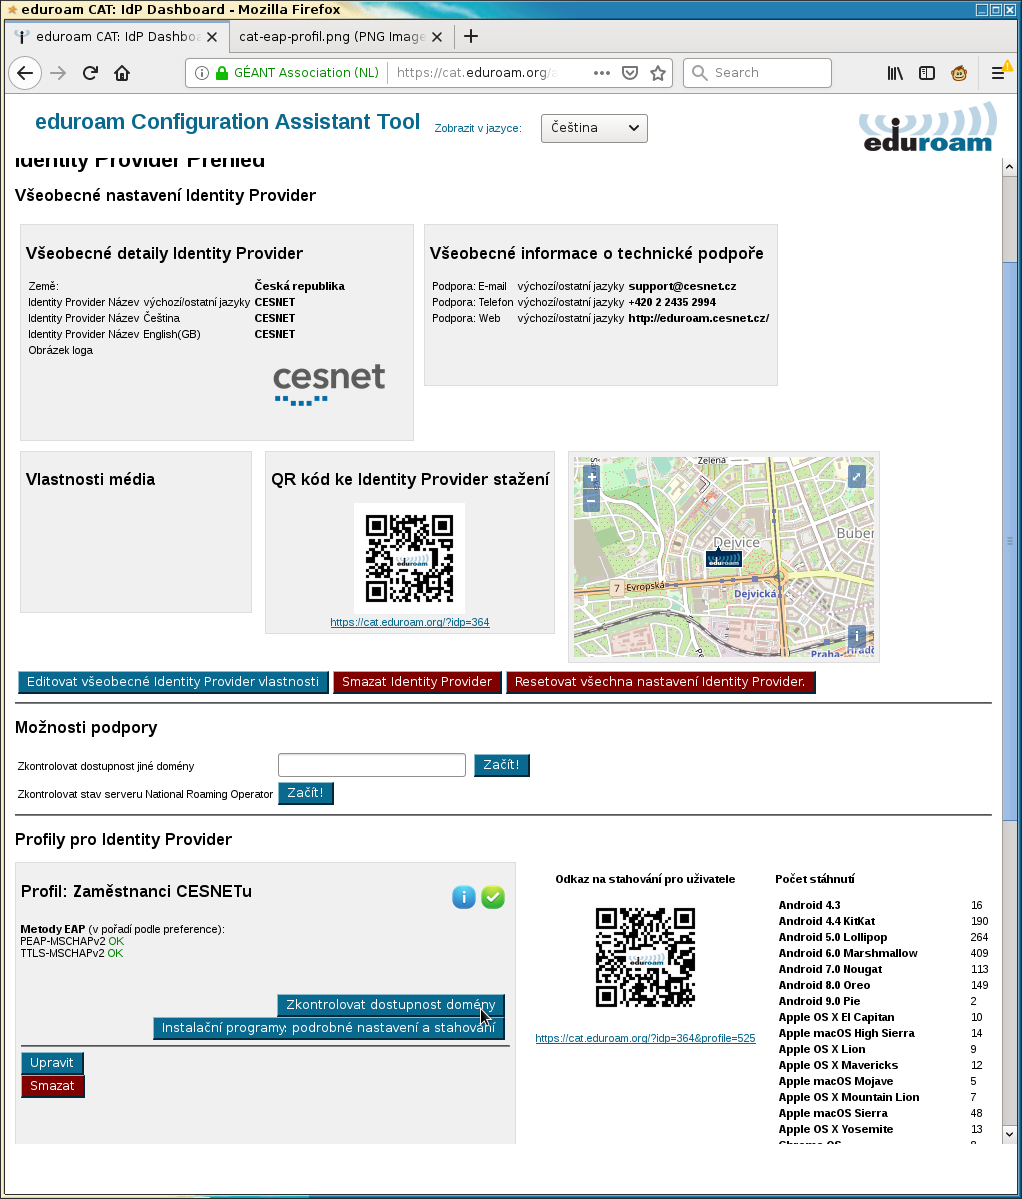Click the TTLS-MSCHAPv2 OK method text

tap(72, 954)
